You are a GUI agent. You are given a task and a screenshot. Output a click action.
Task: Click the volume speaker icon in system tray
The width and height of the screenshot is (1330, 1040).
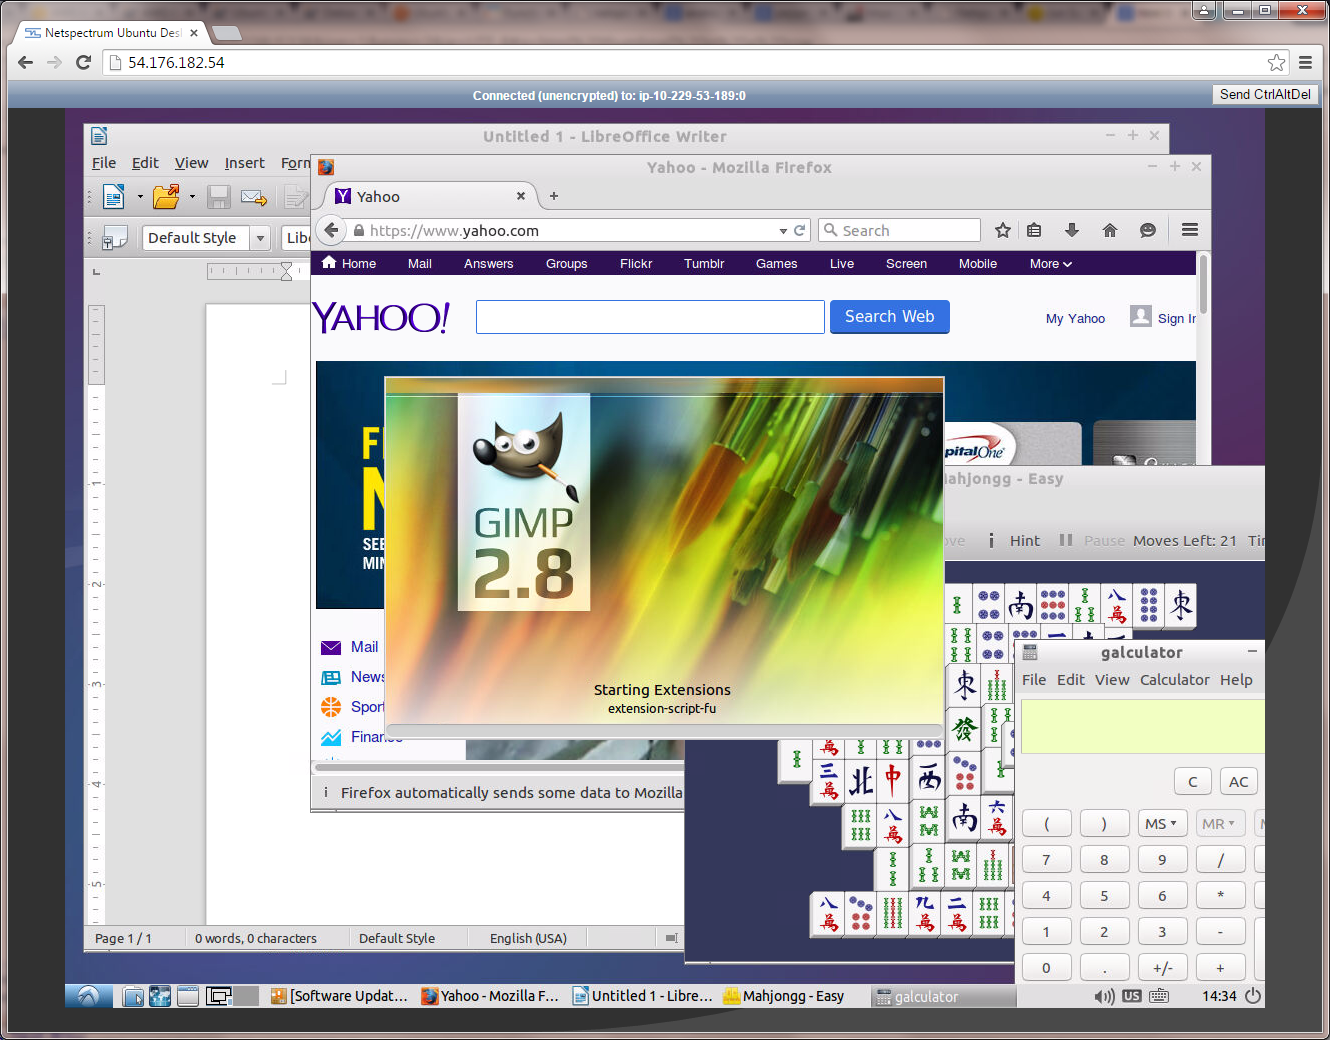pos(1104,996)
